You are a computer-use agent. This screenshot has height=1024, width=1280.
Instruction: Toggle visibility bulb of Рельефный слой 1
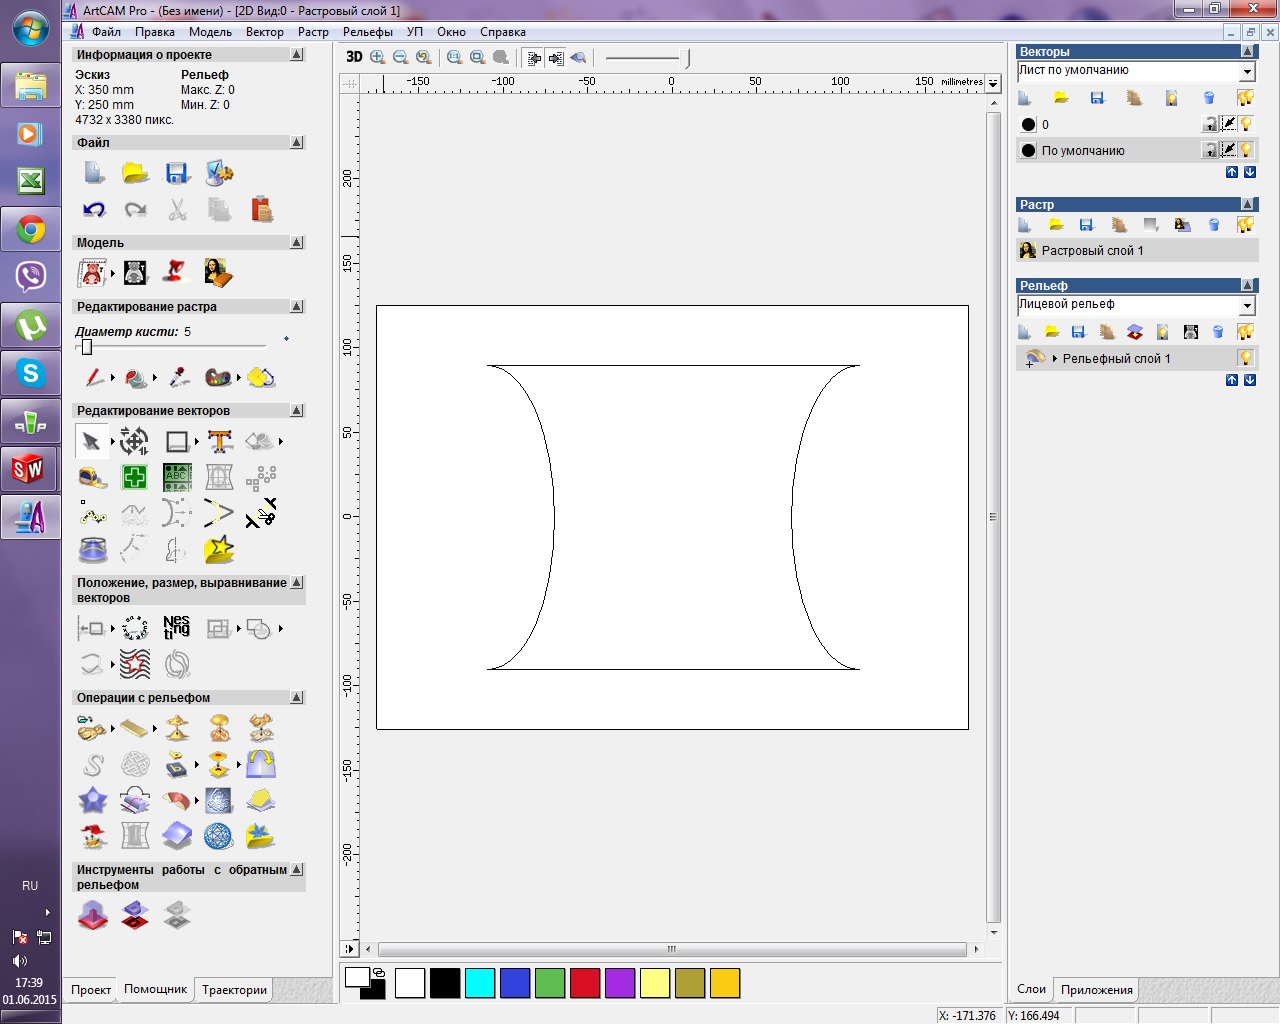point(1246,358)
